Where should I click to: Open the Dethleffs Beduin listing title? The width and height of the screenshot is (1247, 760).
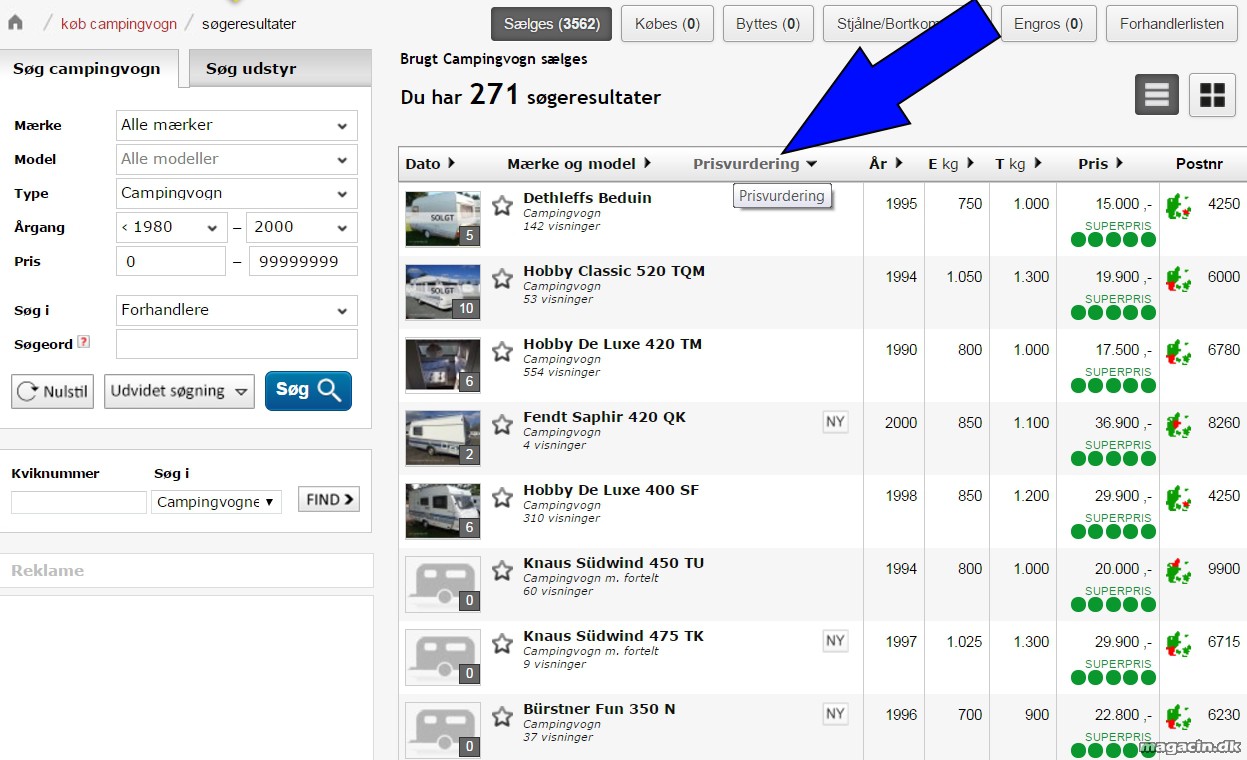coord(587,198)
